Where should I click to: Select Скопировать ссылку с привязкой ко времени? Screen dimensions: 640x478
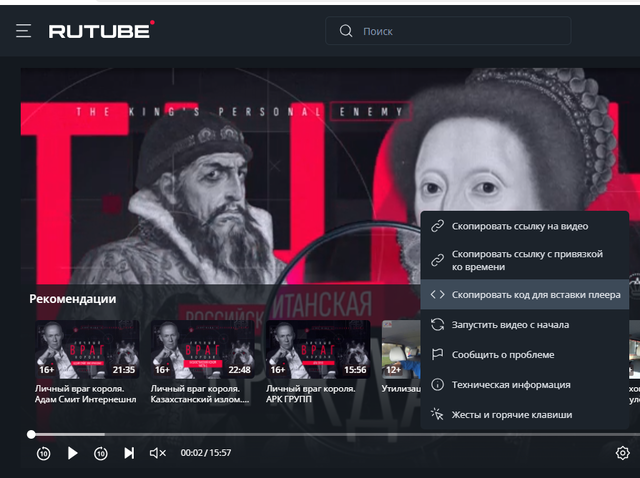coord(524,260)
